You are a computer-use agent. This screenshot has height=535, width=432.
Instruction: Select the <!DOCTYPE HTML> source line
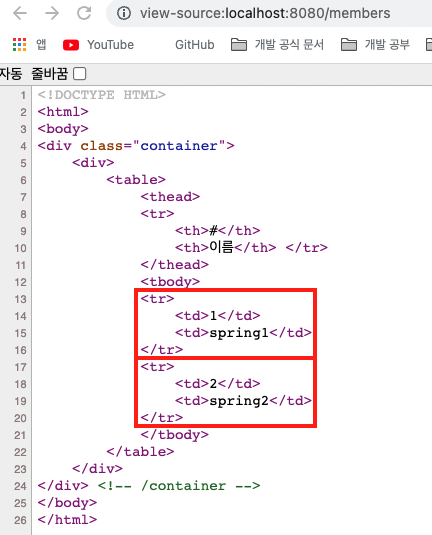102,95
